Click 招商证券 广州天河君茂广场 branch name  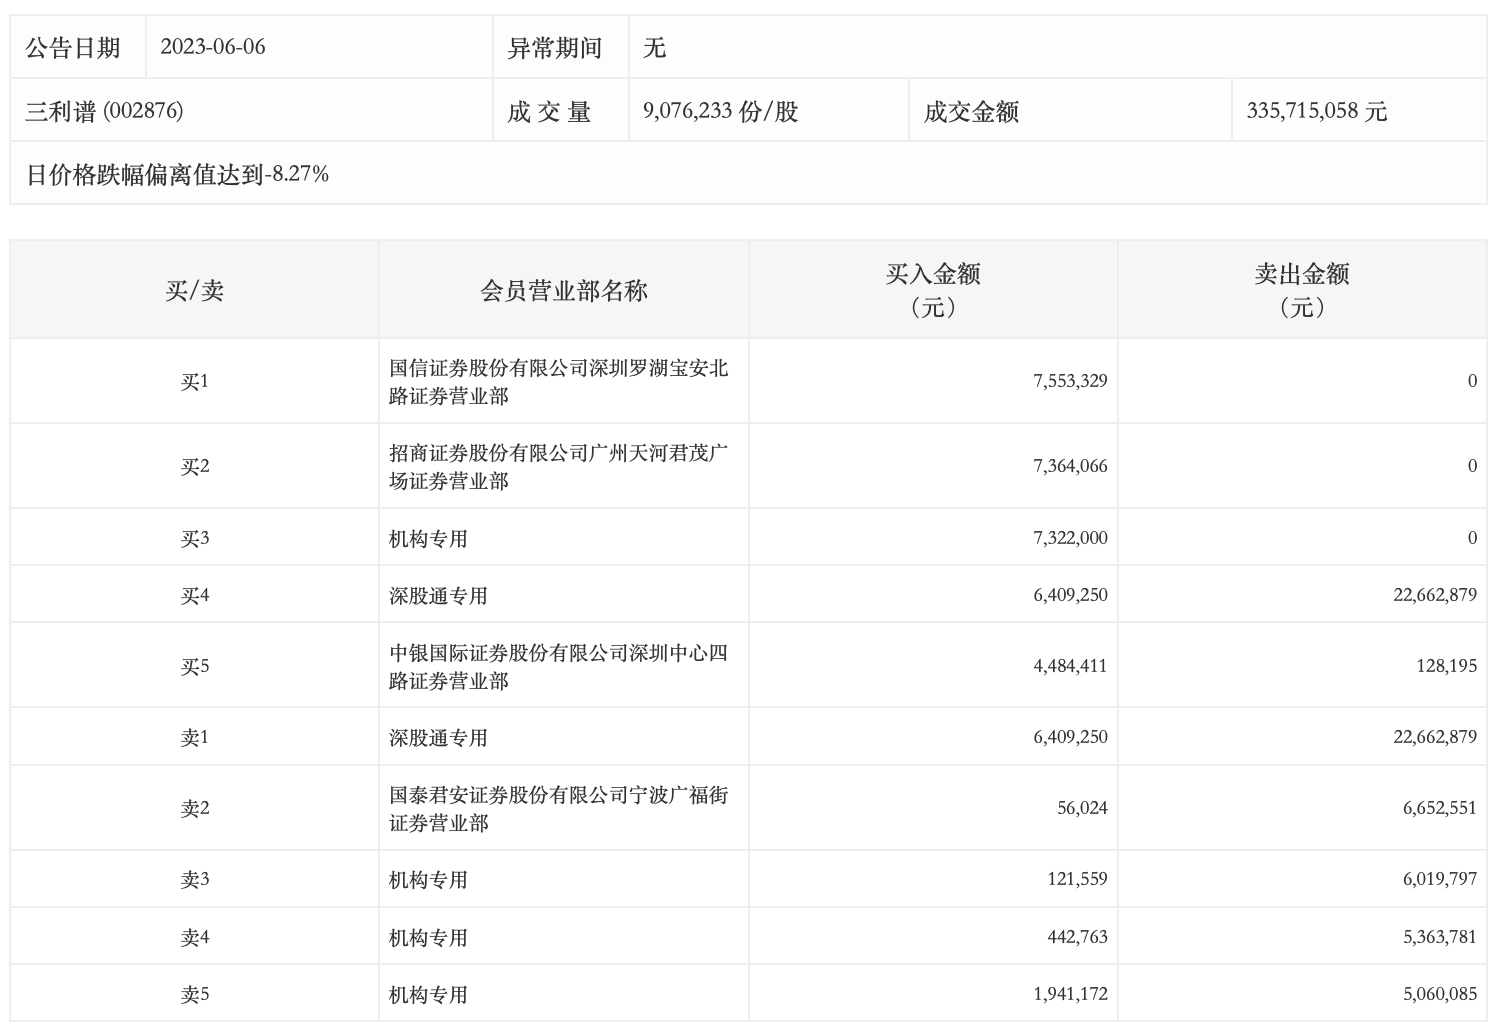[559, 467]
